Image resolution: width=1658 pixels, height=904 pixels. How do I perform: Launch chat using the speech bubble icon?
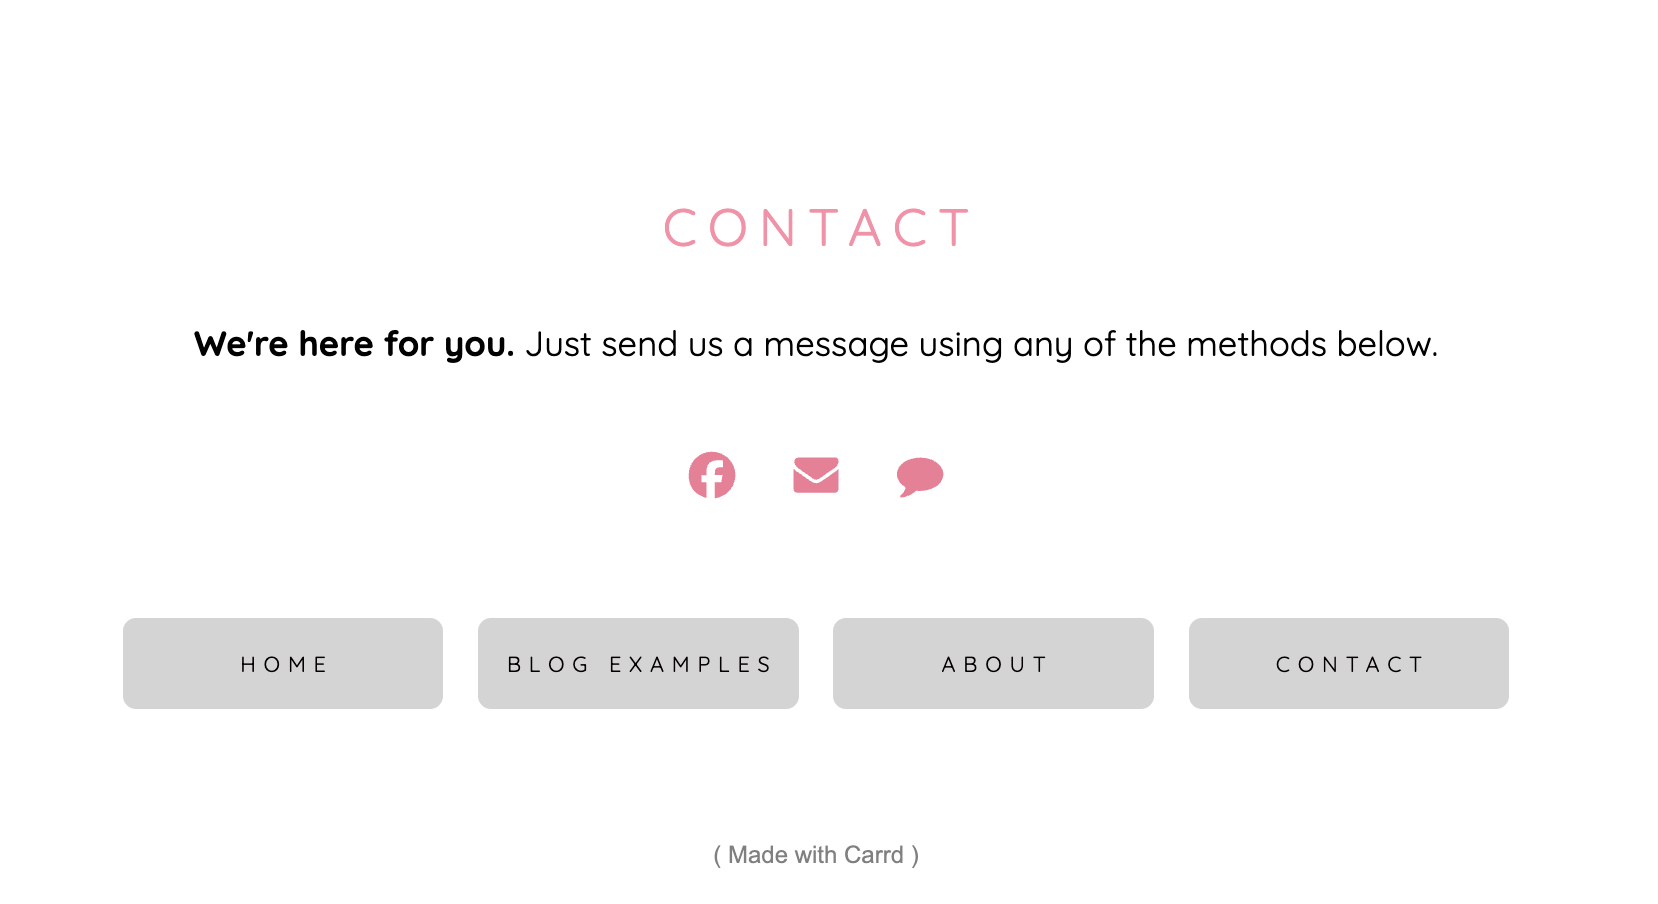click(919, 477)
